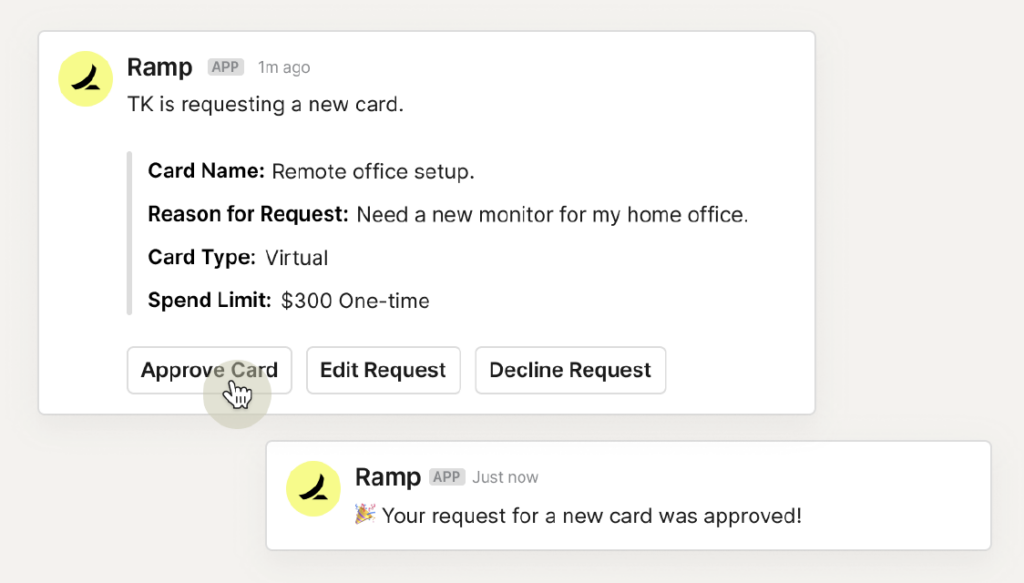Screen dimensions: 1024x583
Task: Click the Virtual card type value
Action: pyautogui.click(x=296, y=258)
